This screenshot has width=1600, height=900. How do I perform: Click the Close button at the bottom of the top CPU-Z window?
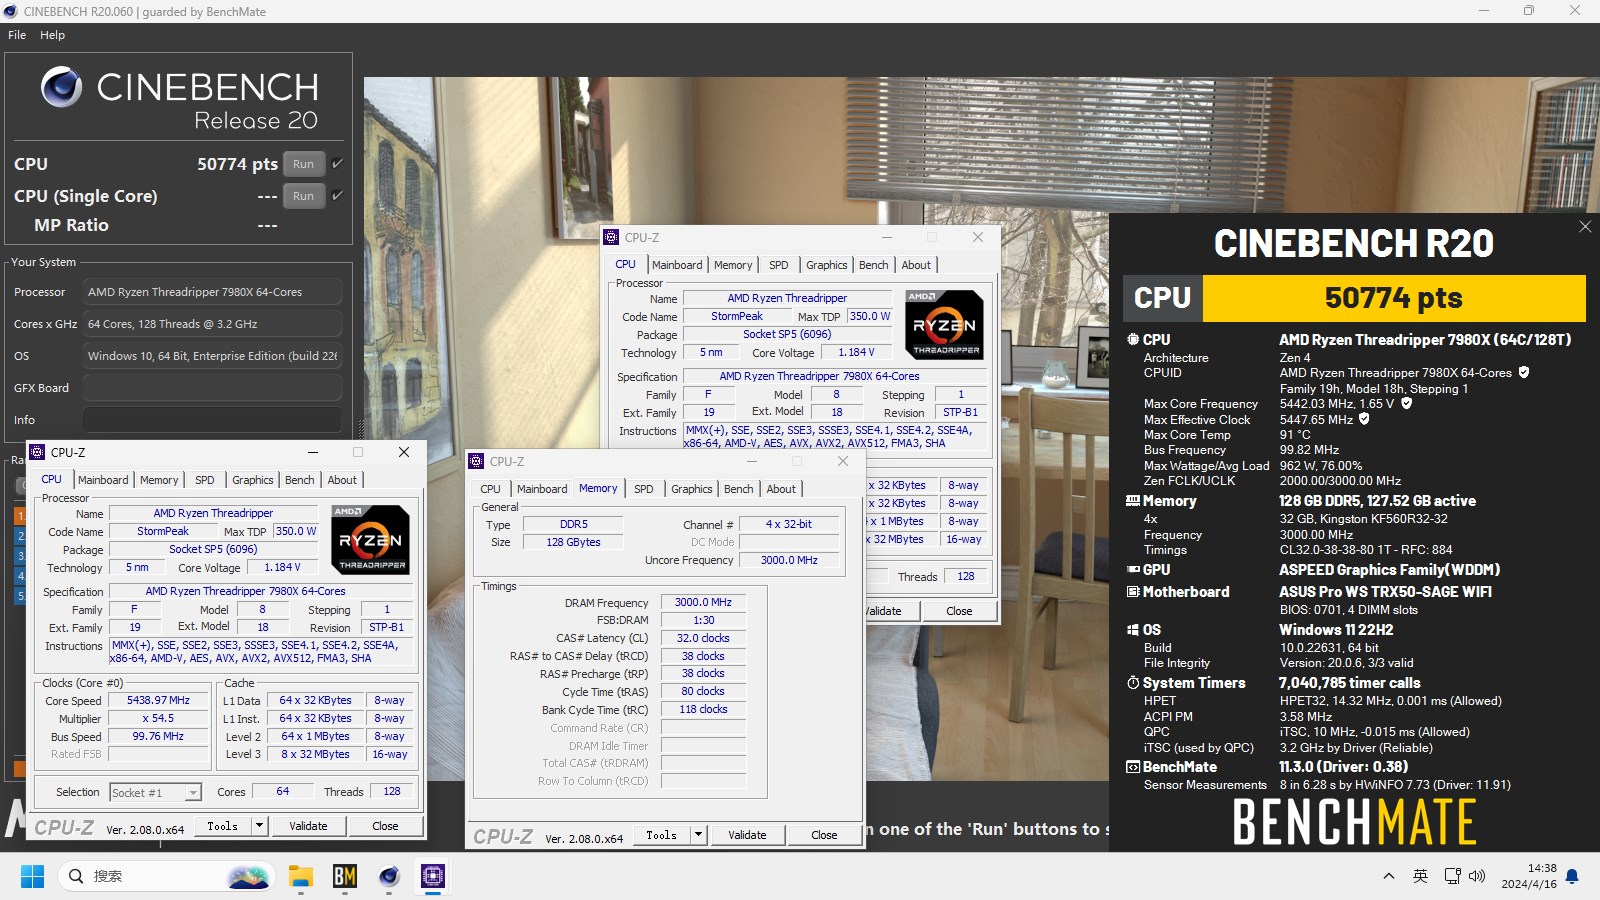[x=959, y=611]
